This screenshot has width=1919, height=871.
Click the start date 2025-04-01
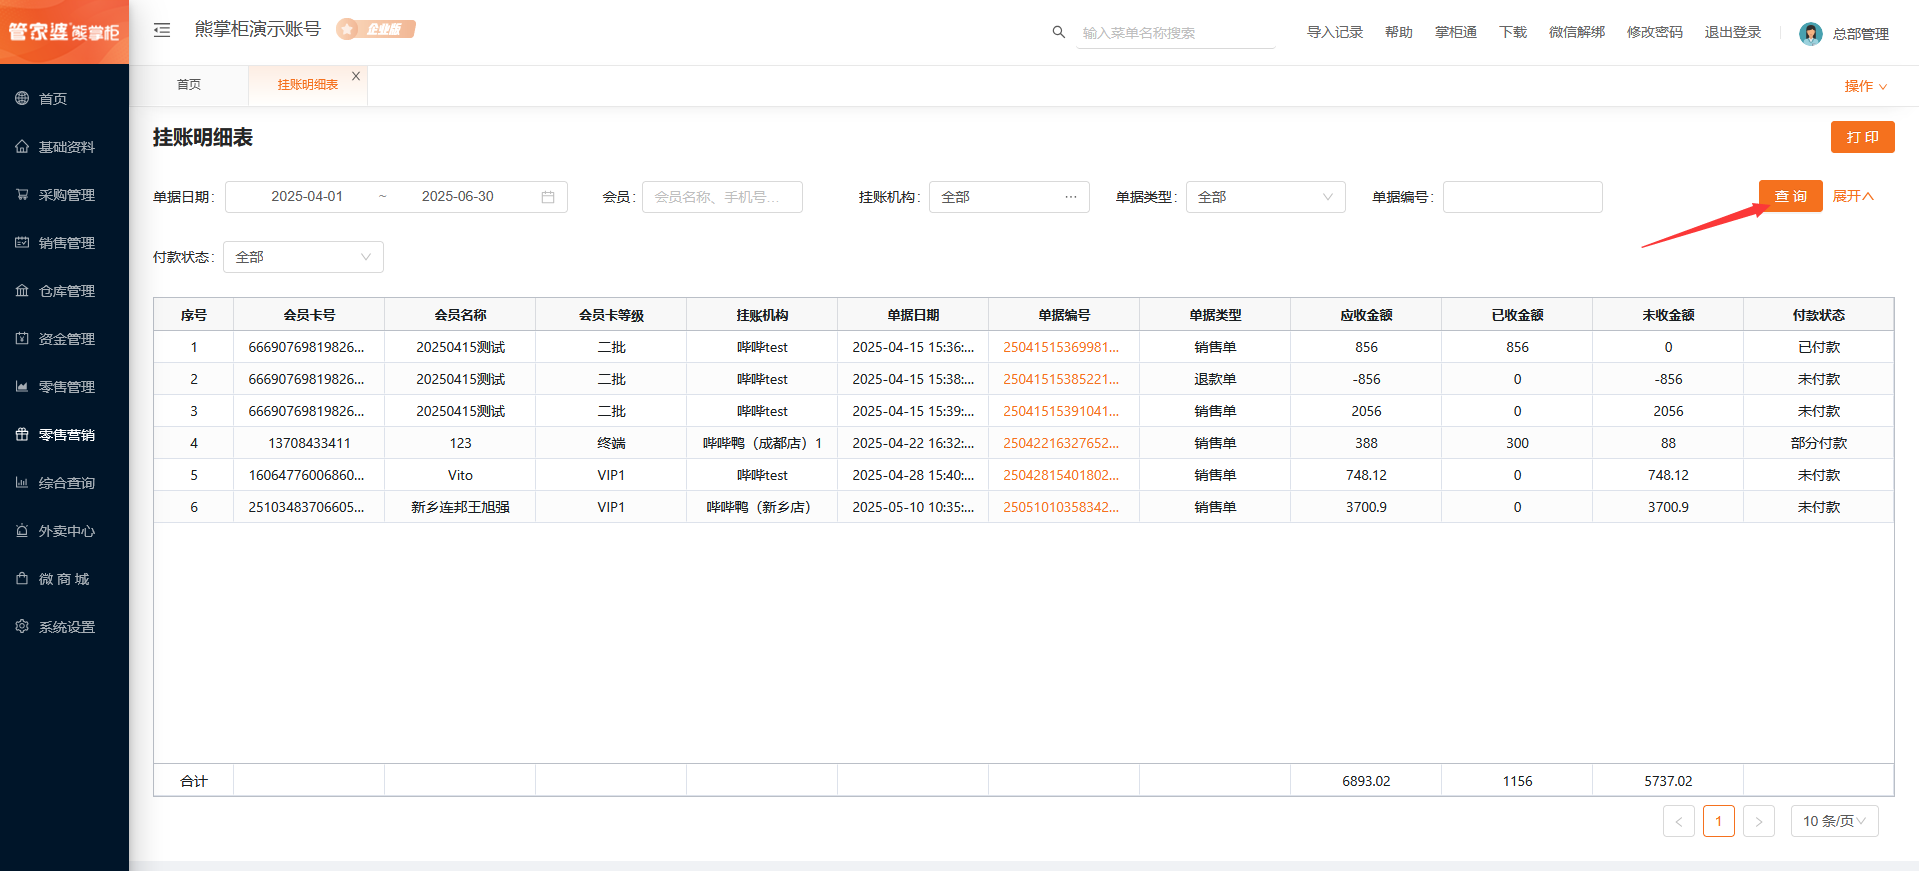pos(307,197)
